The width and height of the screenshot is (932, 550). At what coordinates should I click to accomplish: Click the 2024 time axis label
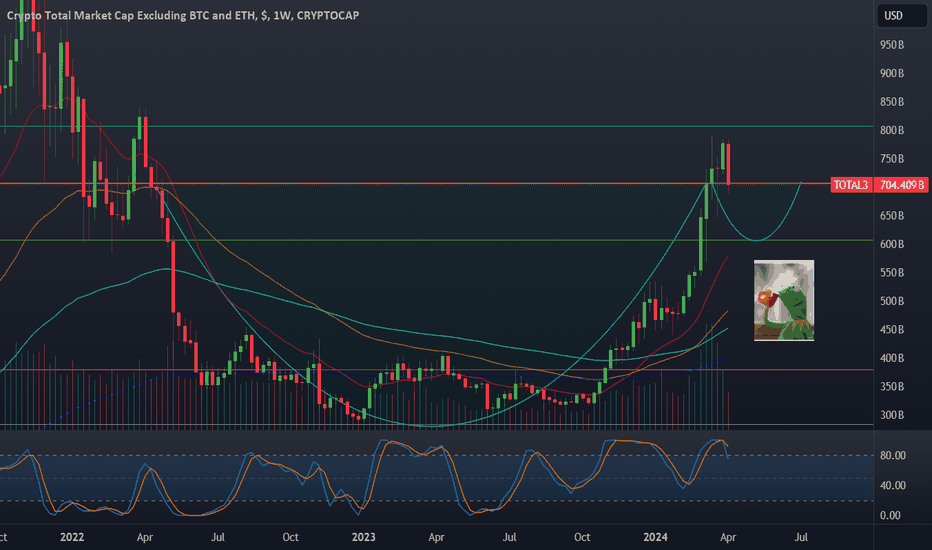655,537
